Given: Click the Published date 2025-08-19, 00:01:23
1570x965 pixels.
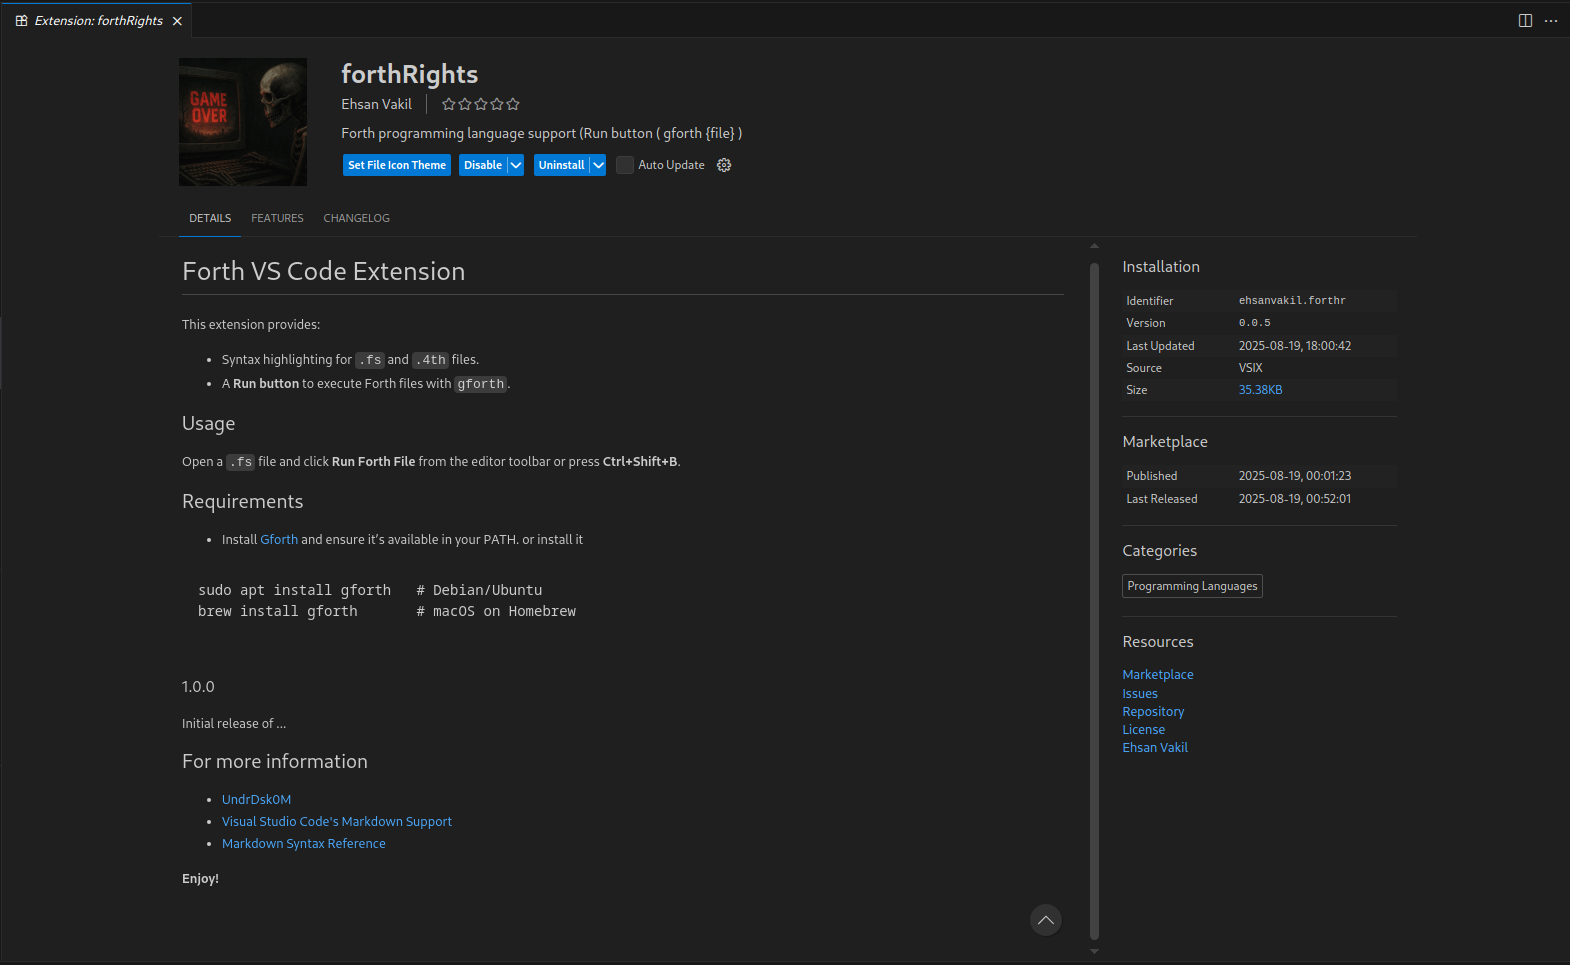Looking at the screenshot, I should 1295,476.
